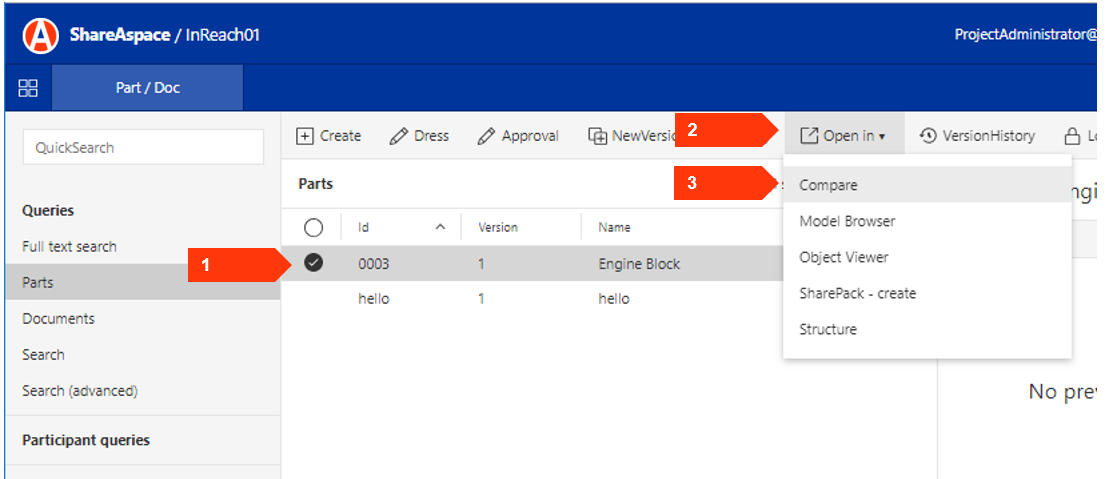Switch to the Part / Doc tab
1109x479 pixels.
(147, 88)
